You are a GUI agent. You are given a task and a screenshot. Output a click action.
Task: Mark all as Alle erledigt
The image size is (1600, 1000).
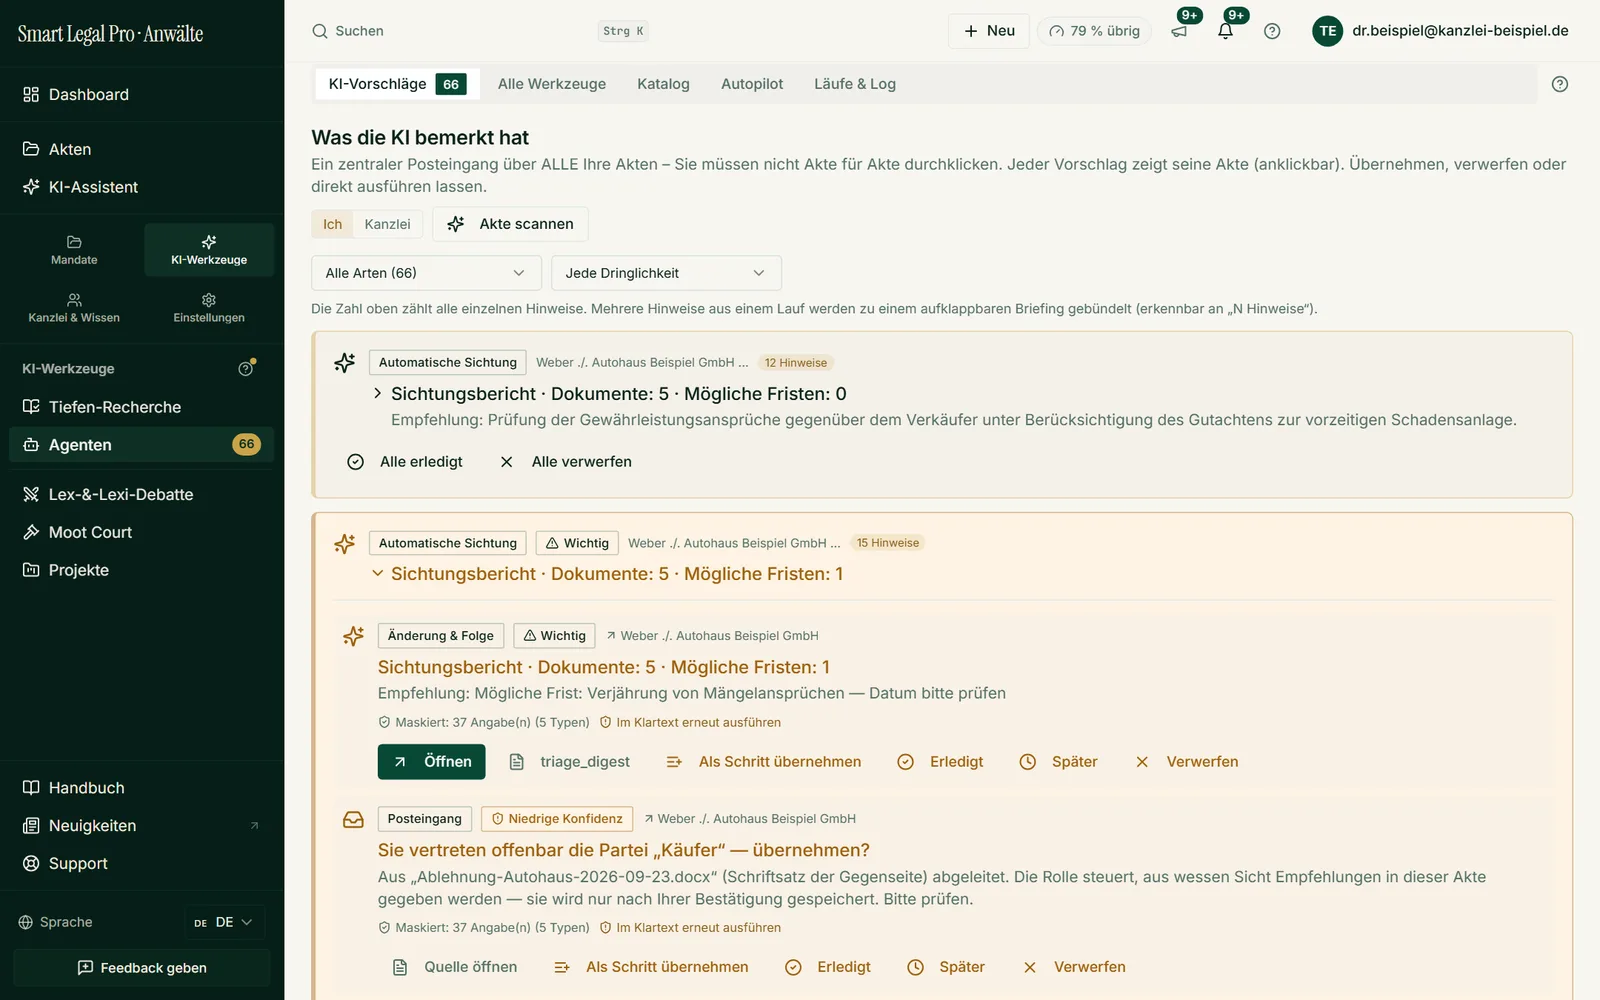point(405,462)
